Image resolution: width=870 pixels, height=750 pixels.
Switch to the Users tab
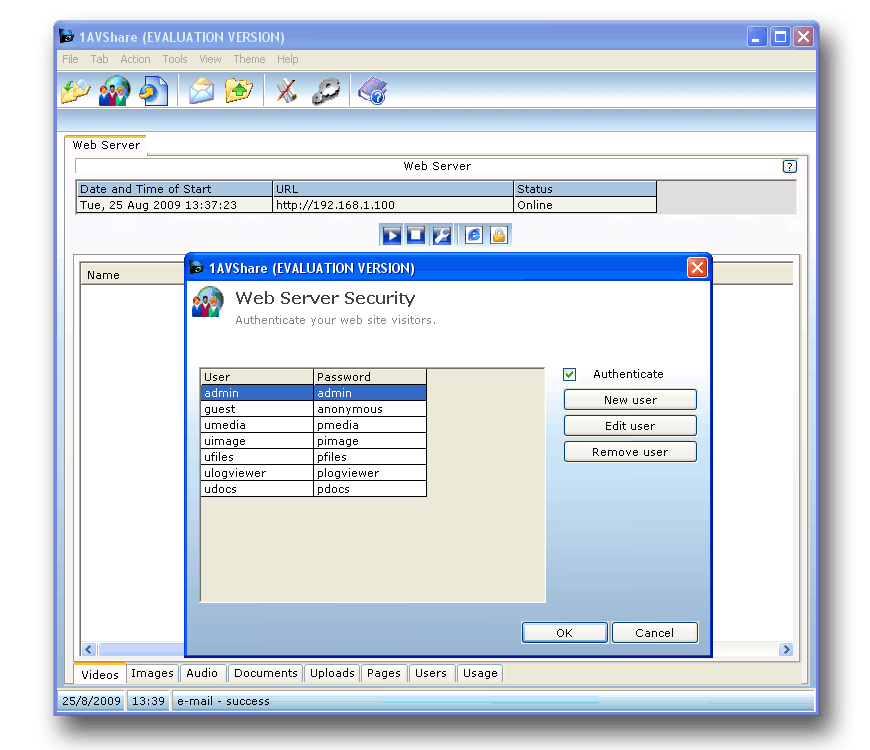(x=431, y=673)
